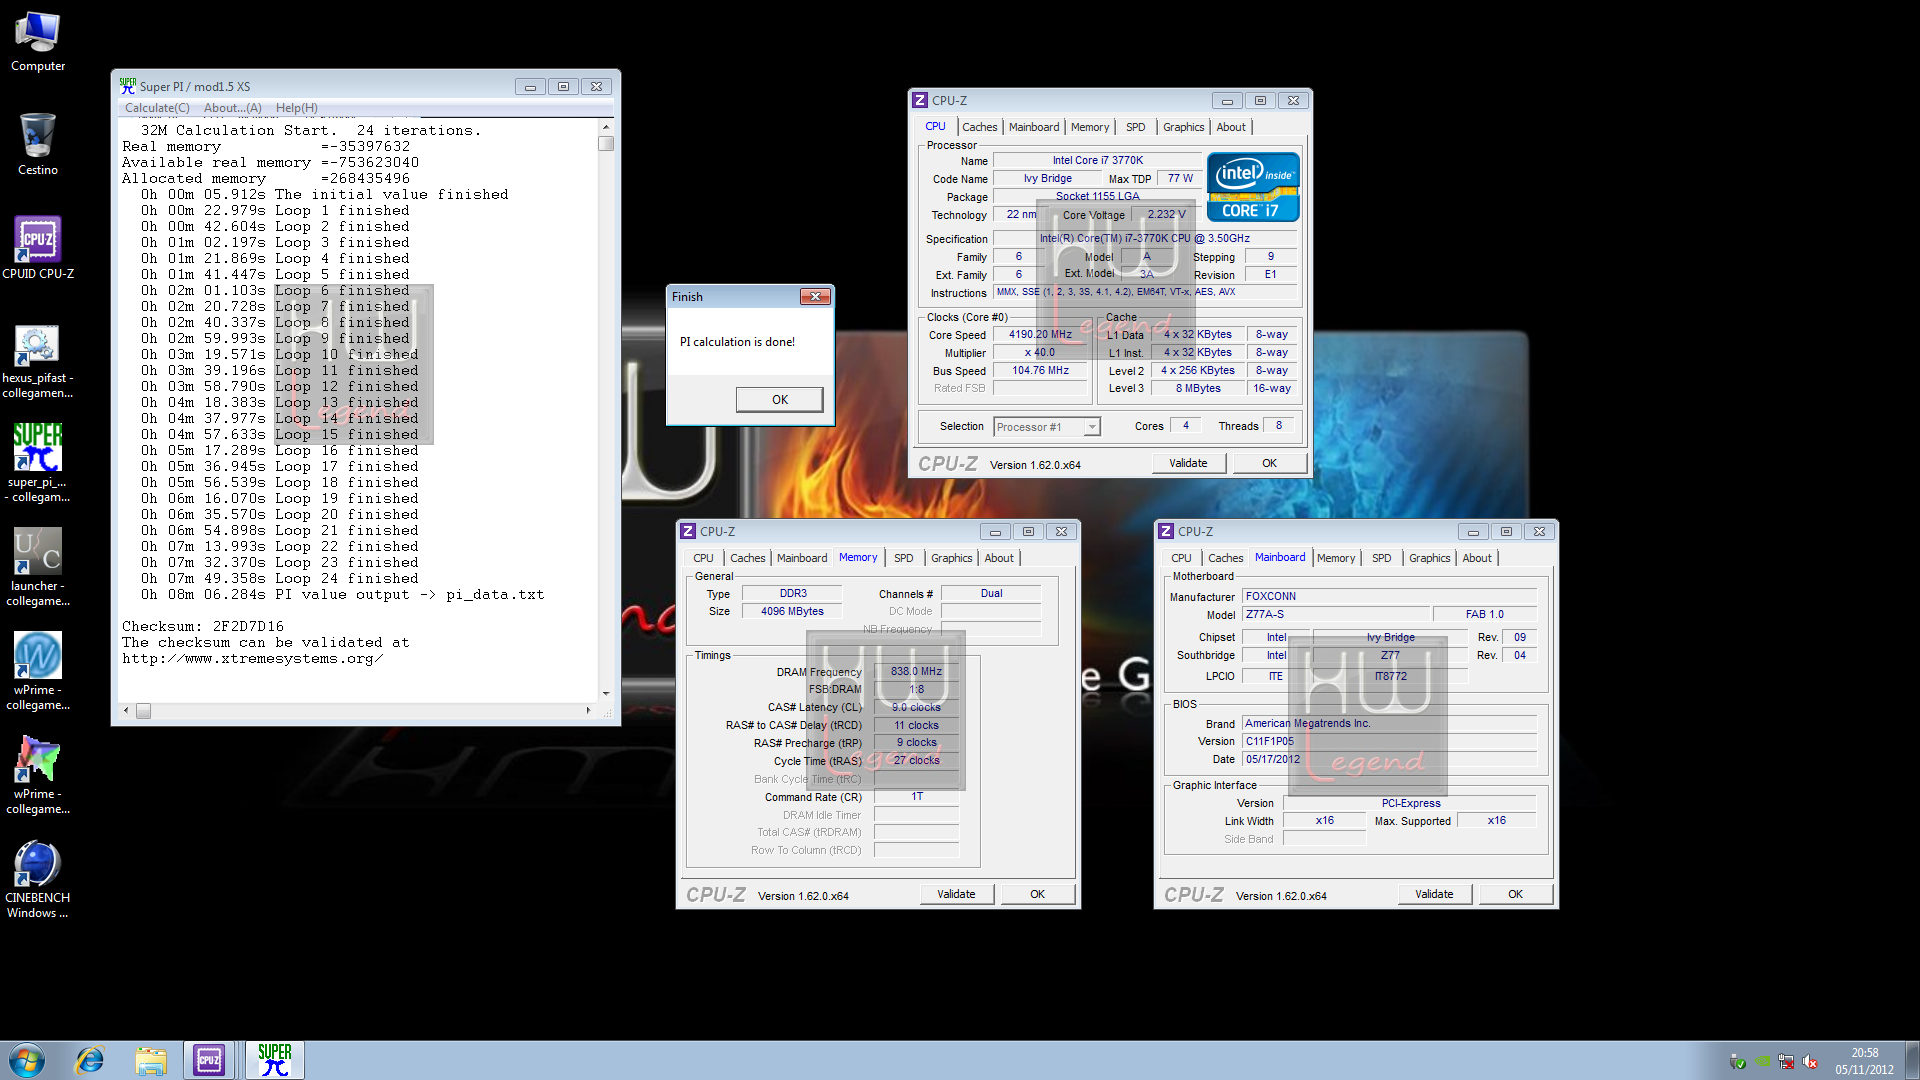Click Validate in mainboard CPU-Z window
Image resolution: width=1920 pixels, height=1080 pixels.
(x=1434, y=894)
